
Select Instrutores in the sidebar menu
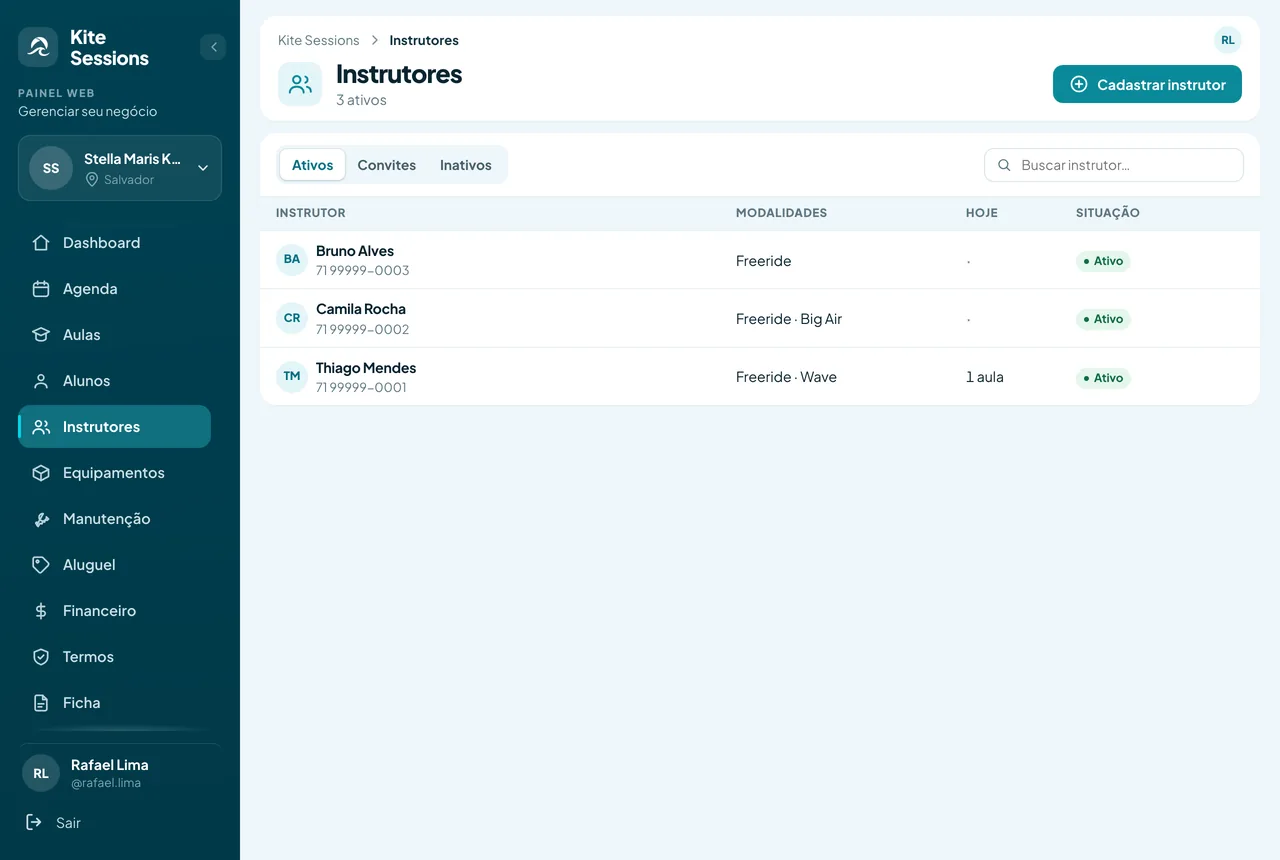pyautogui.click(x=115, y=427)
